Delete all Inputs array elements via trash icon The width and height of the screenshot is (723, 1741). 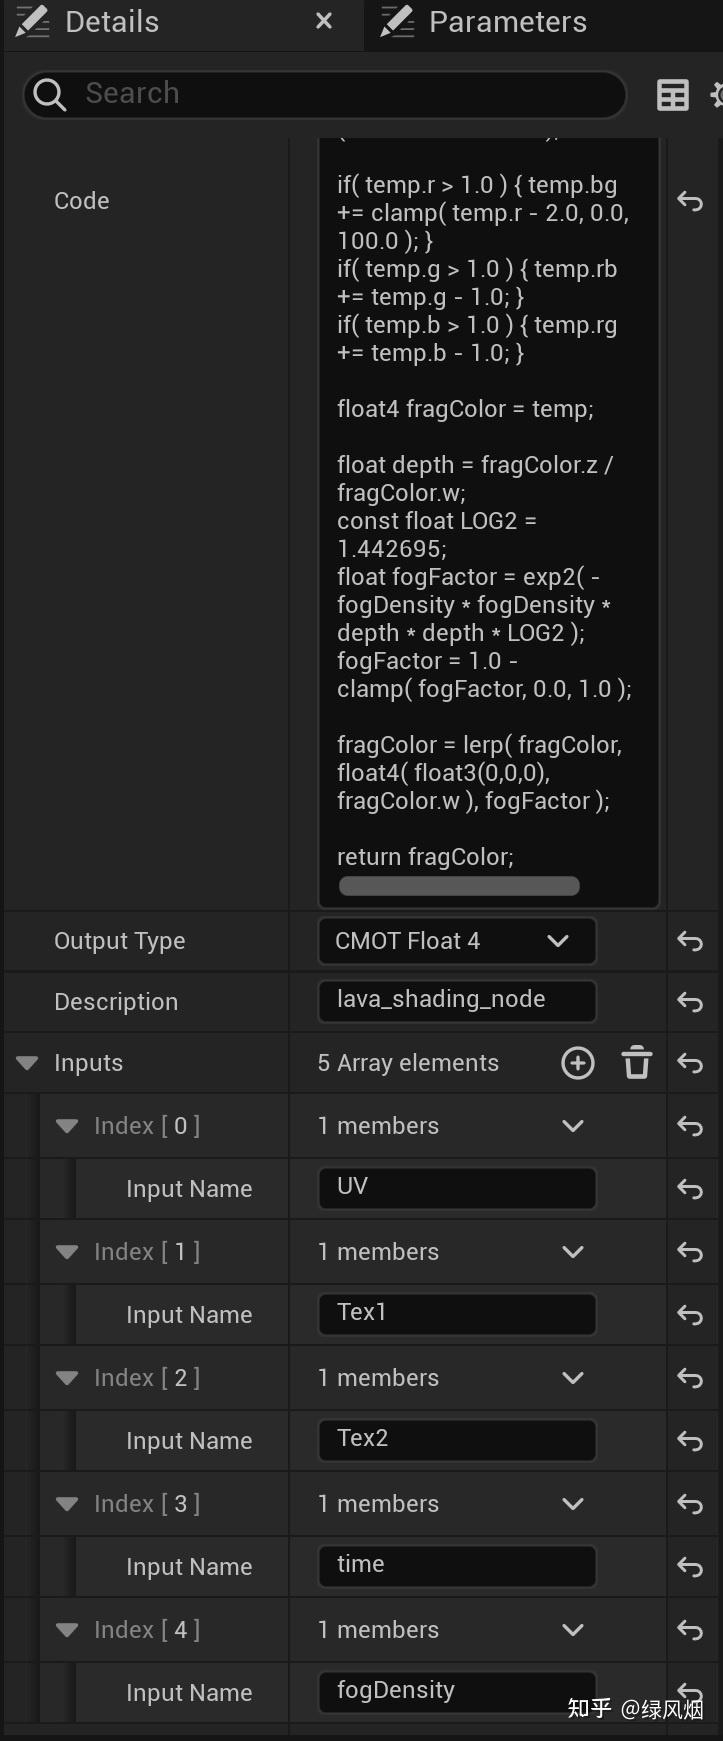tap(637, 1063)
